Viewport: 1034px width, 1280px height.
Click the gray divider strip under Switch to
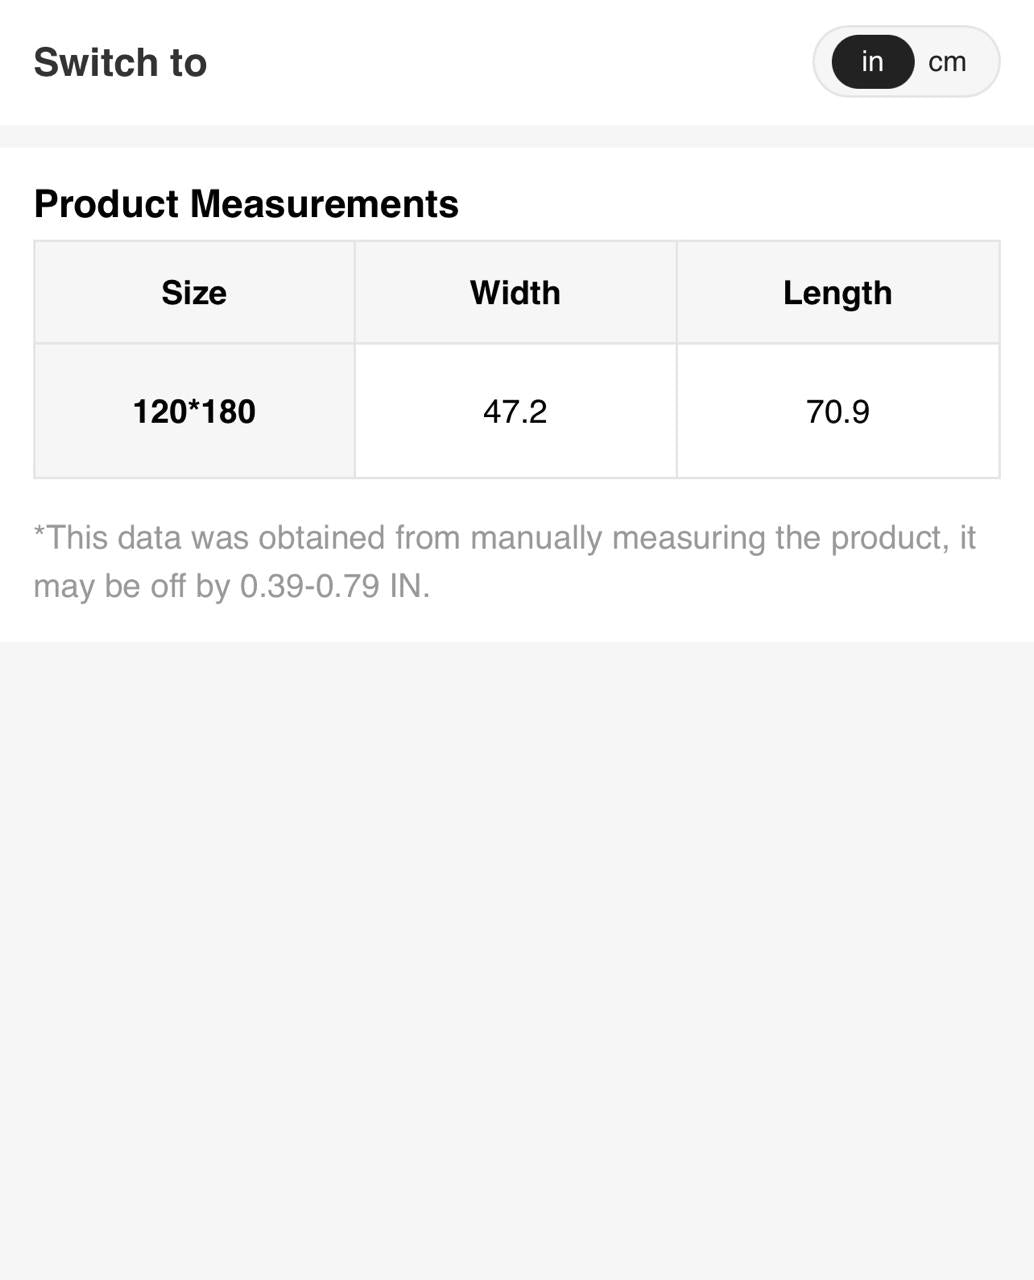517,136
